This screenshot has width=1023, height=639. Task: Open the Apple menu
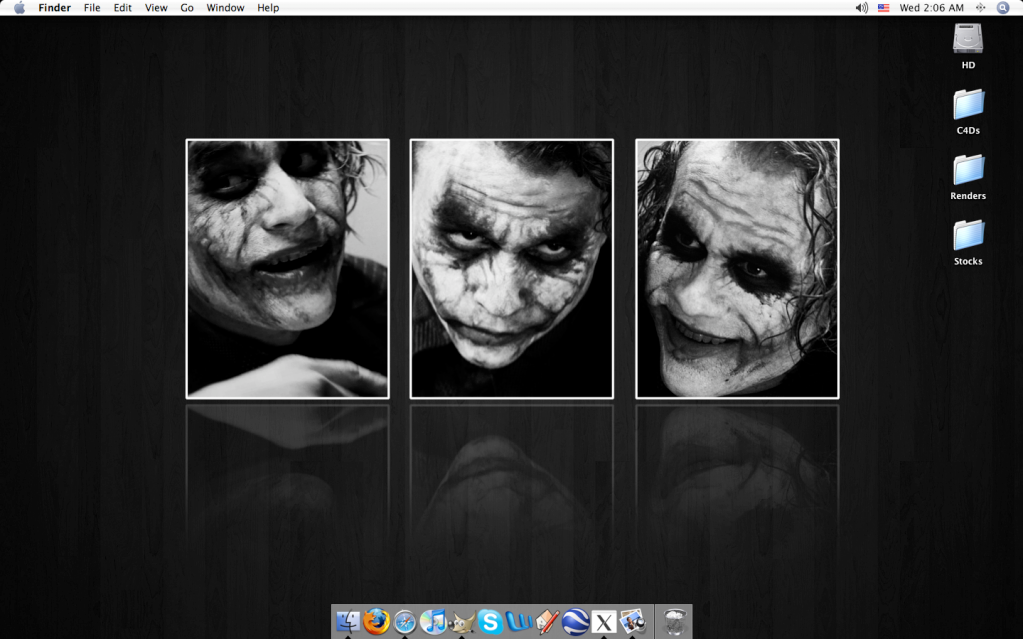[20, 8]
